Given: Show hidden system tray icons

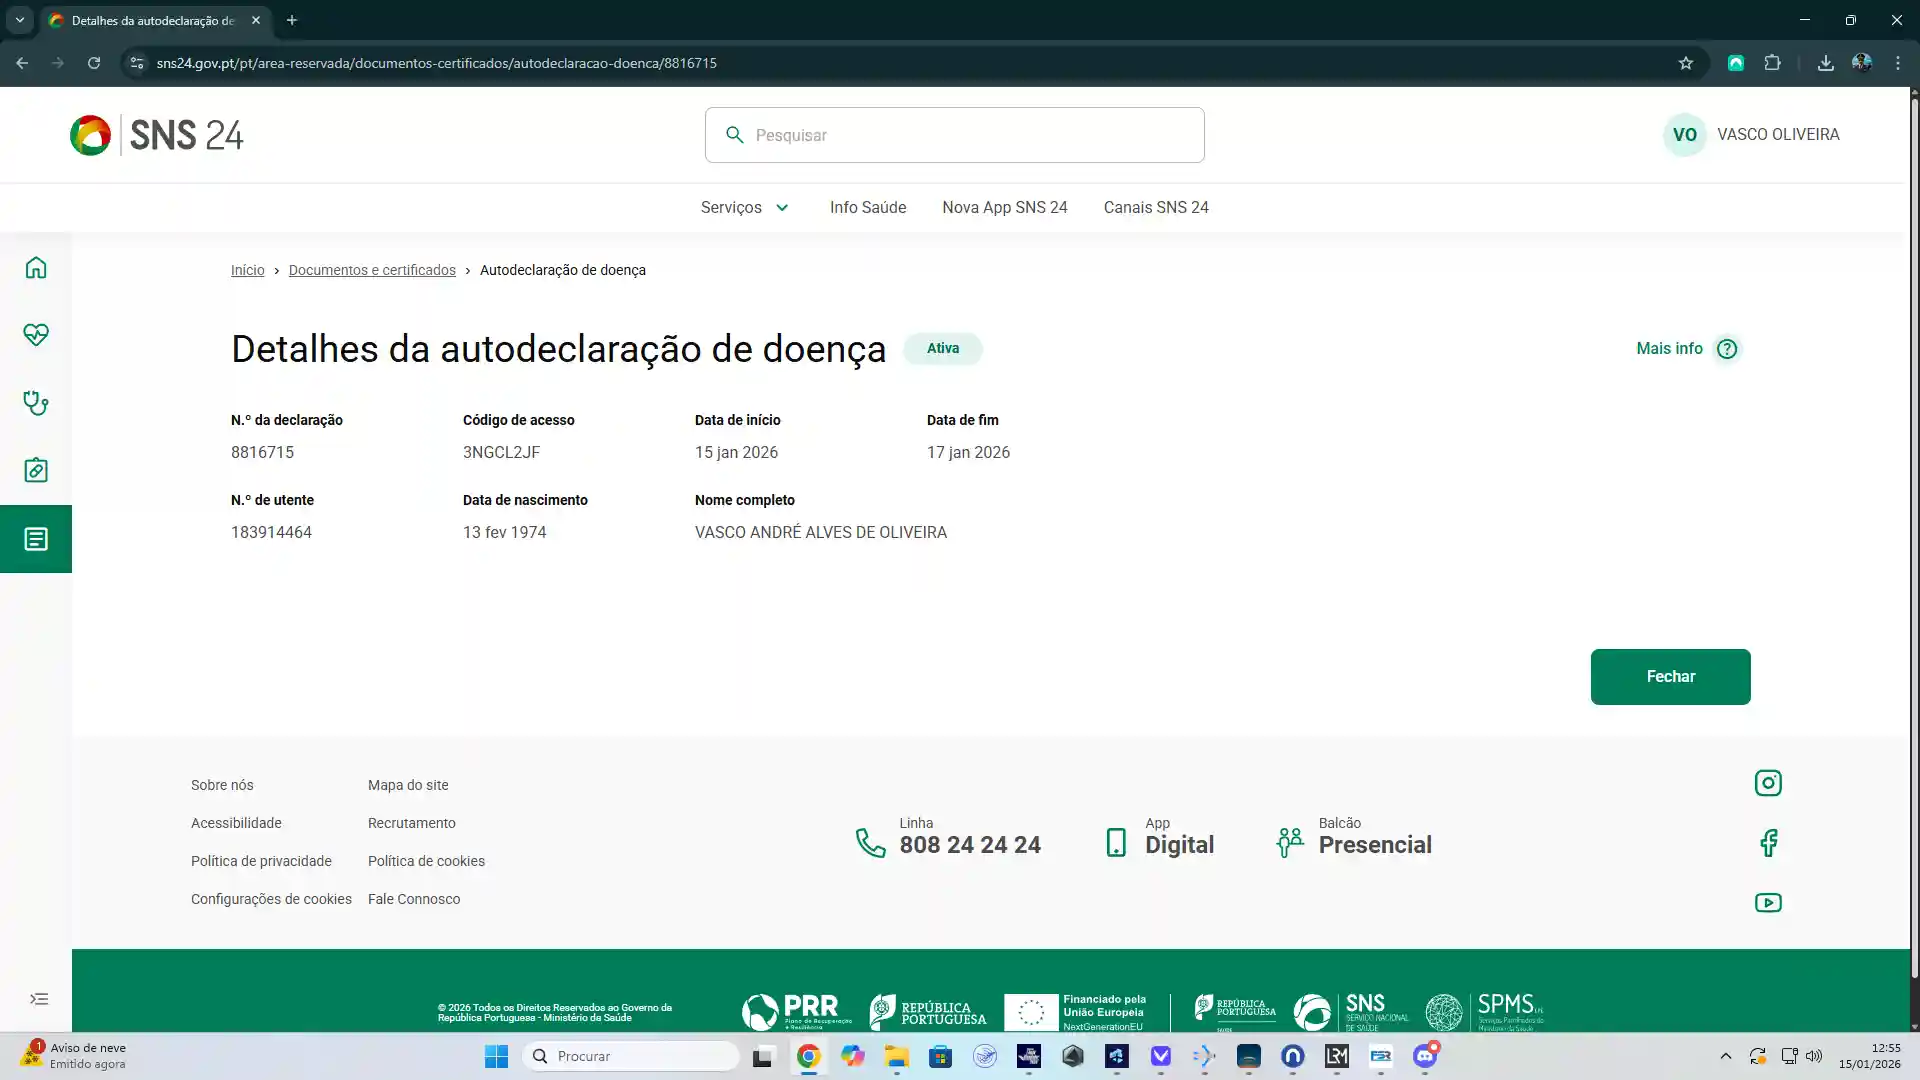Looking at the screenshot, I should click(x=1726, y=1056).
